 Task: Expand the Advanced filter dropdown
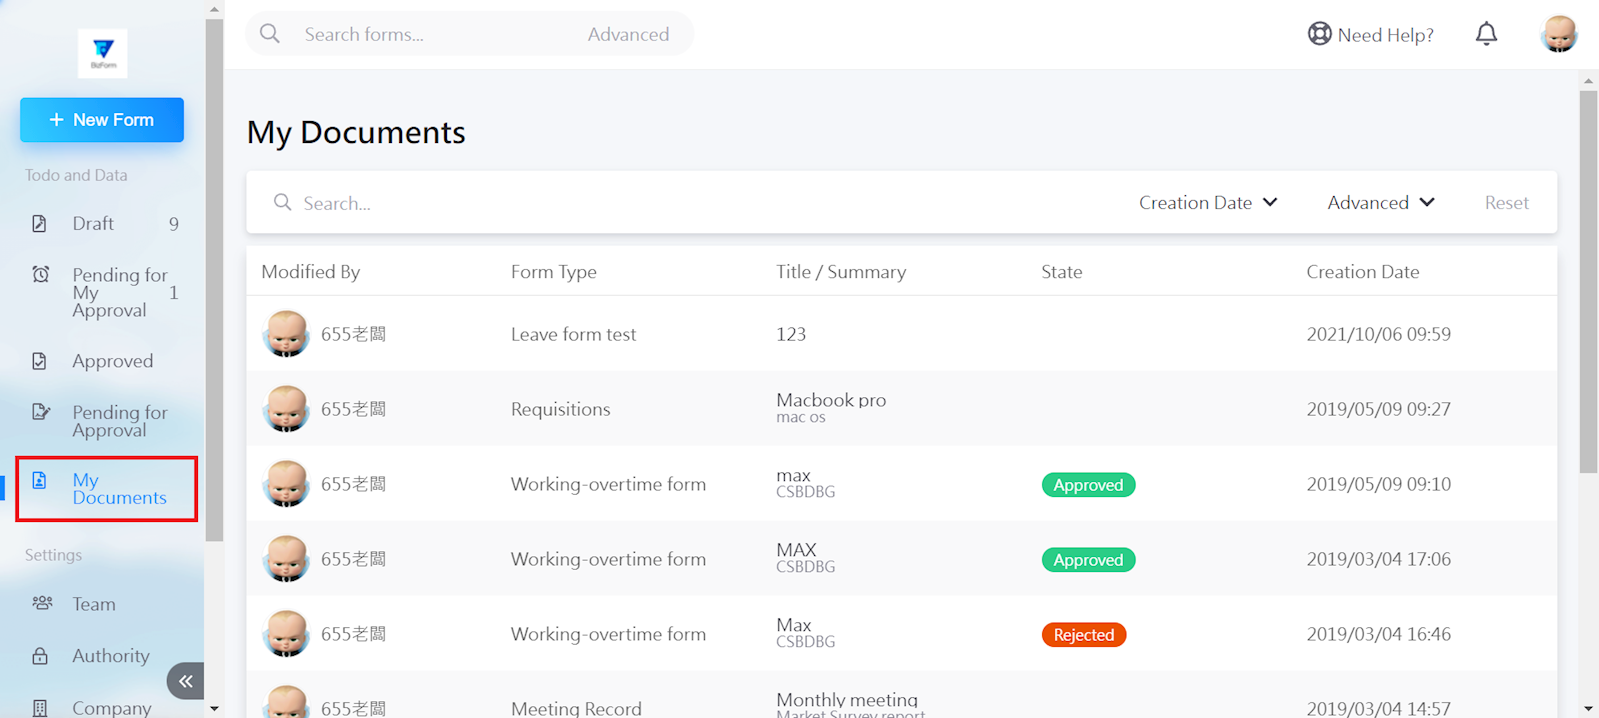tap(1380, 203)
